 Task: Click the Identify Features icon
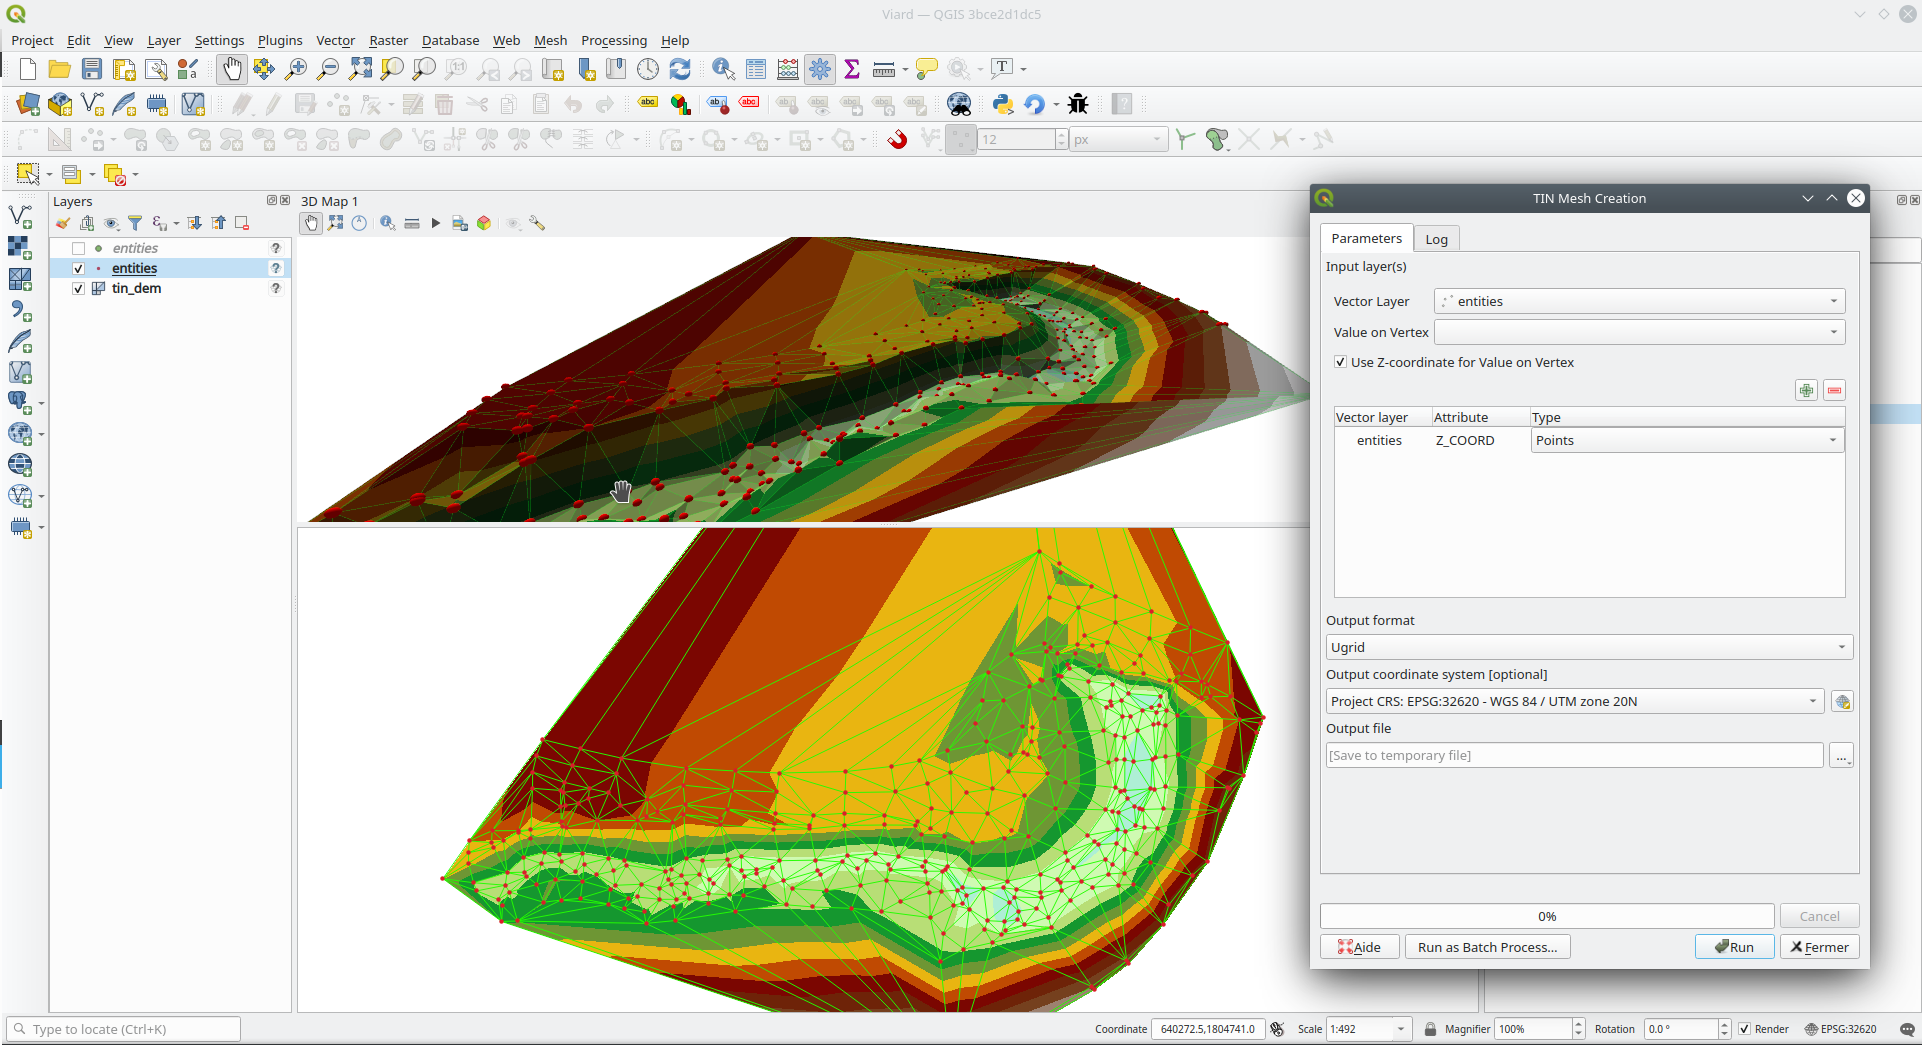(723, 69)
